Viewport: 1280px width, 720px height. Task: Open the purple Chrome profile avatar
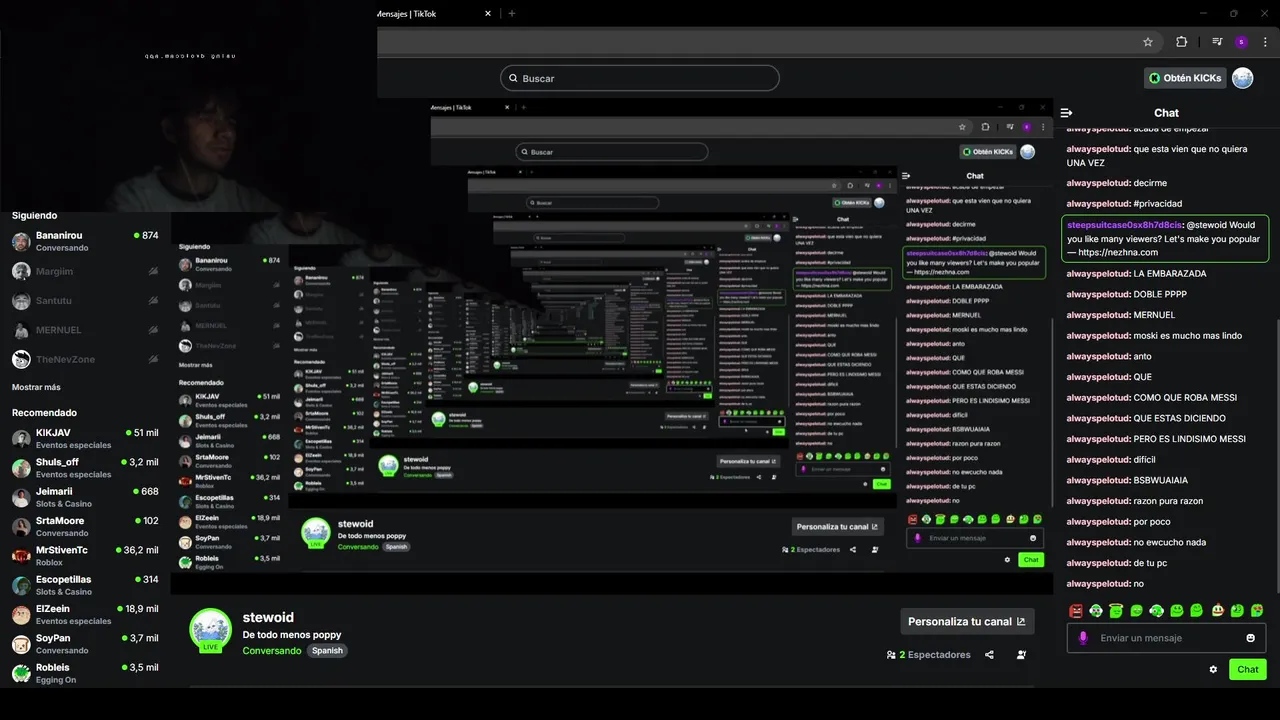tap(1241, 42)
